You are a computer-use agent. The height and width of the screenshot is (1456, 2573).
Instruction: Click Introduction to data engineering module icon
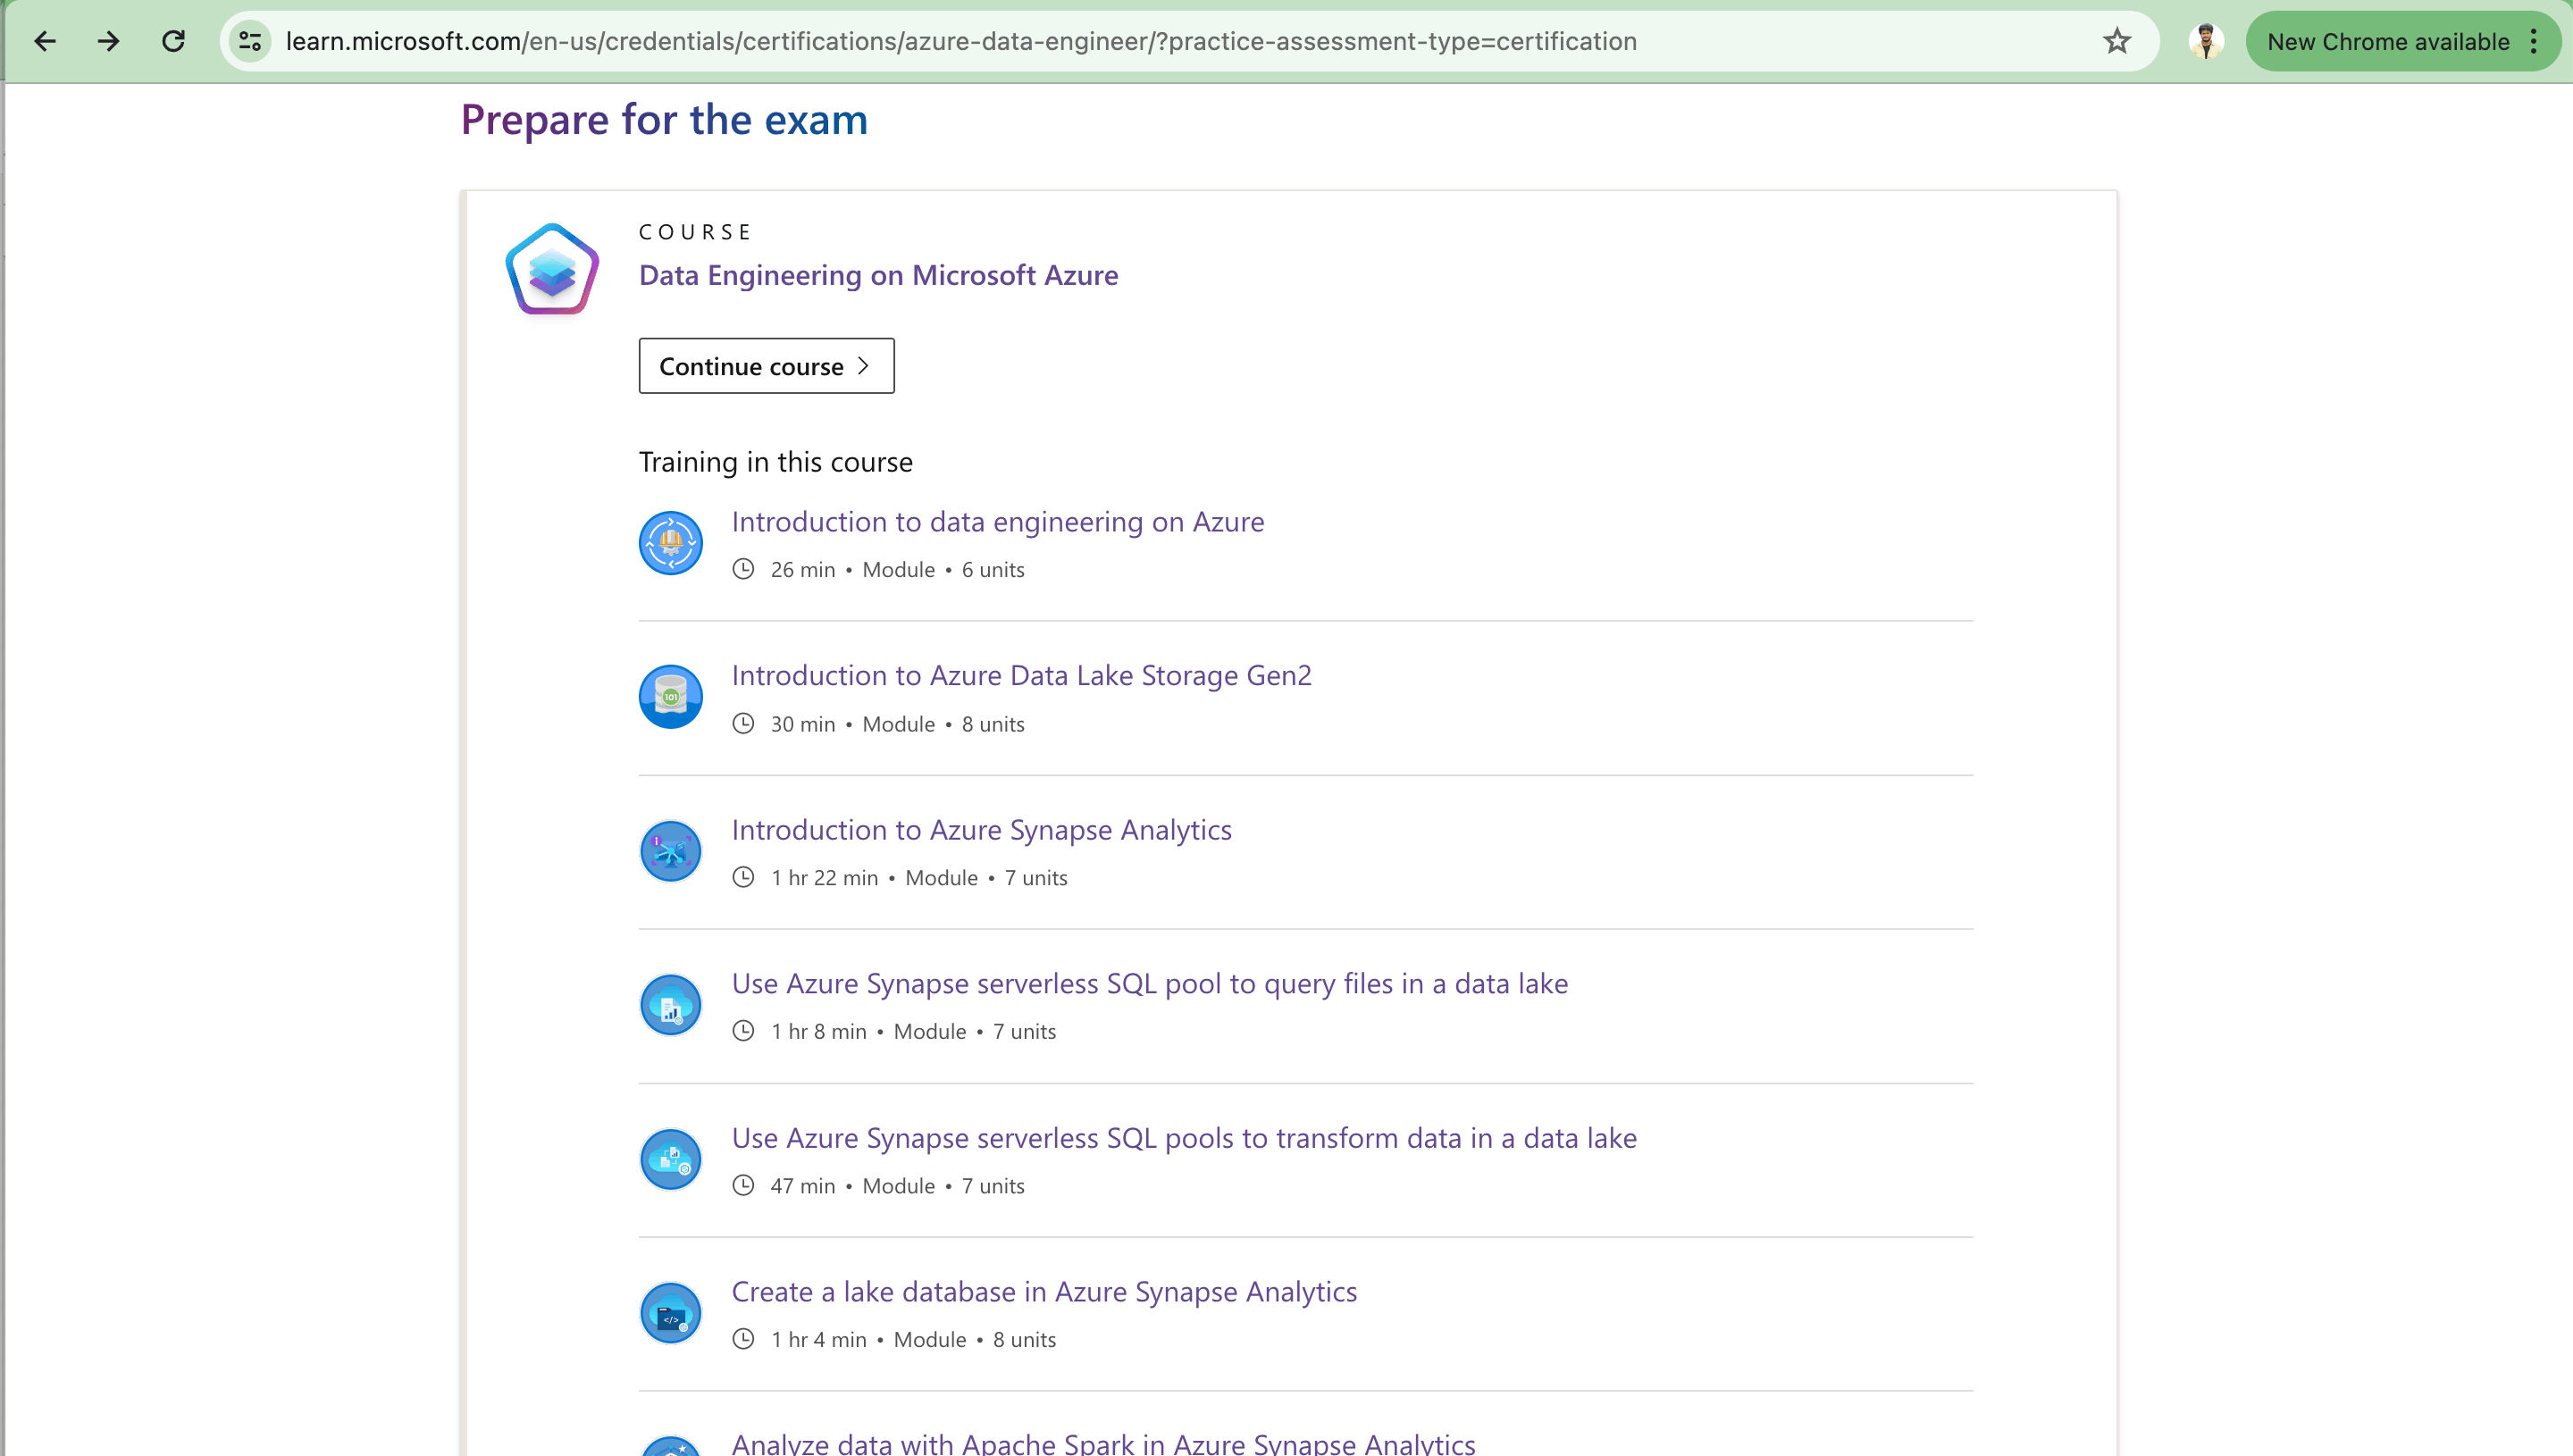[x=670, y=543]
